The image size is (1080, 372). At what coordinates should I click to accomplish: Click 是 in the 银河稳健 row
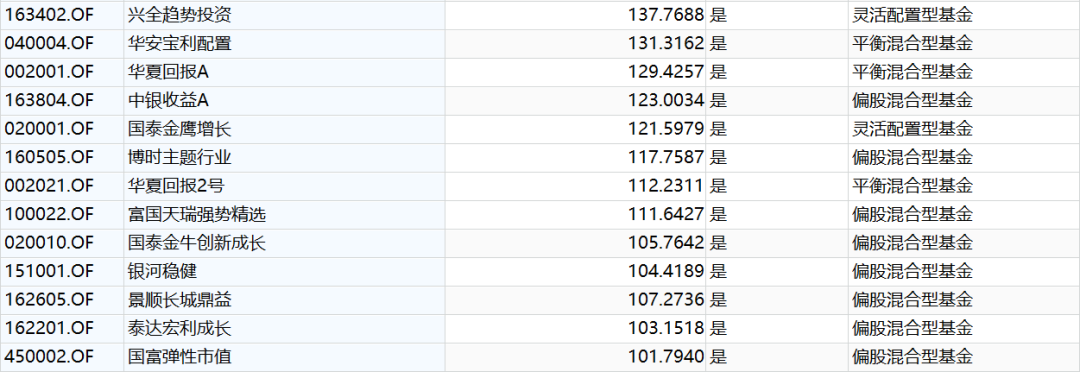[x=718, y=271]
